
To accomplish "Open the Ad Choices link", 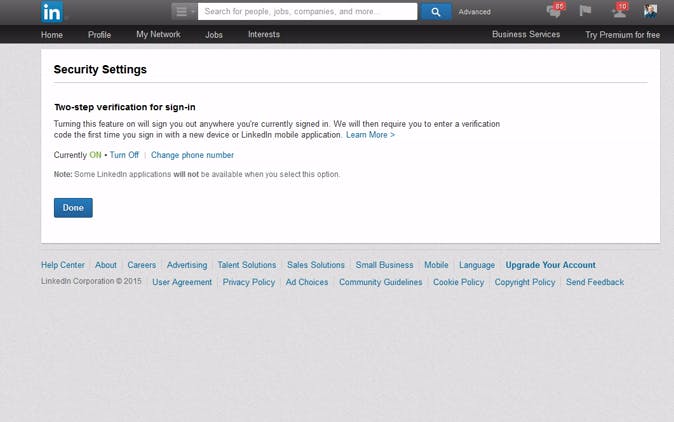I will click(307, 282).
